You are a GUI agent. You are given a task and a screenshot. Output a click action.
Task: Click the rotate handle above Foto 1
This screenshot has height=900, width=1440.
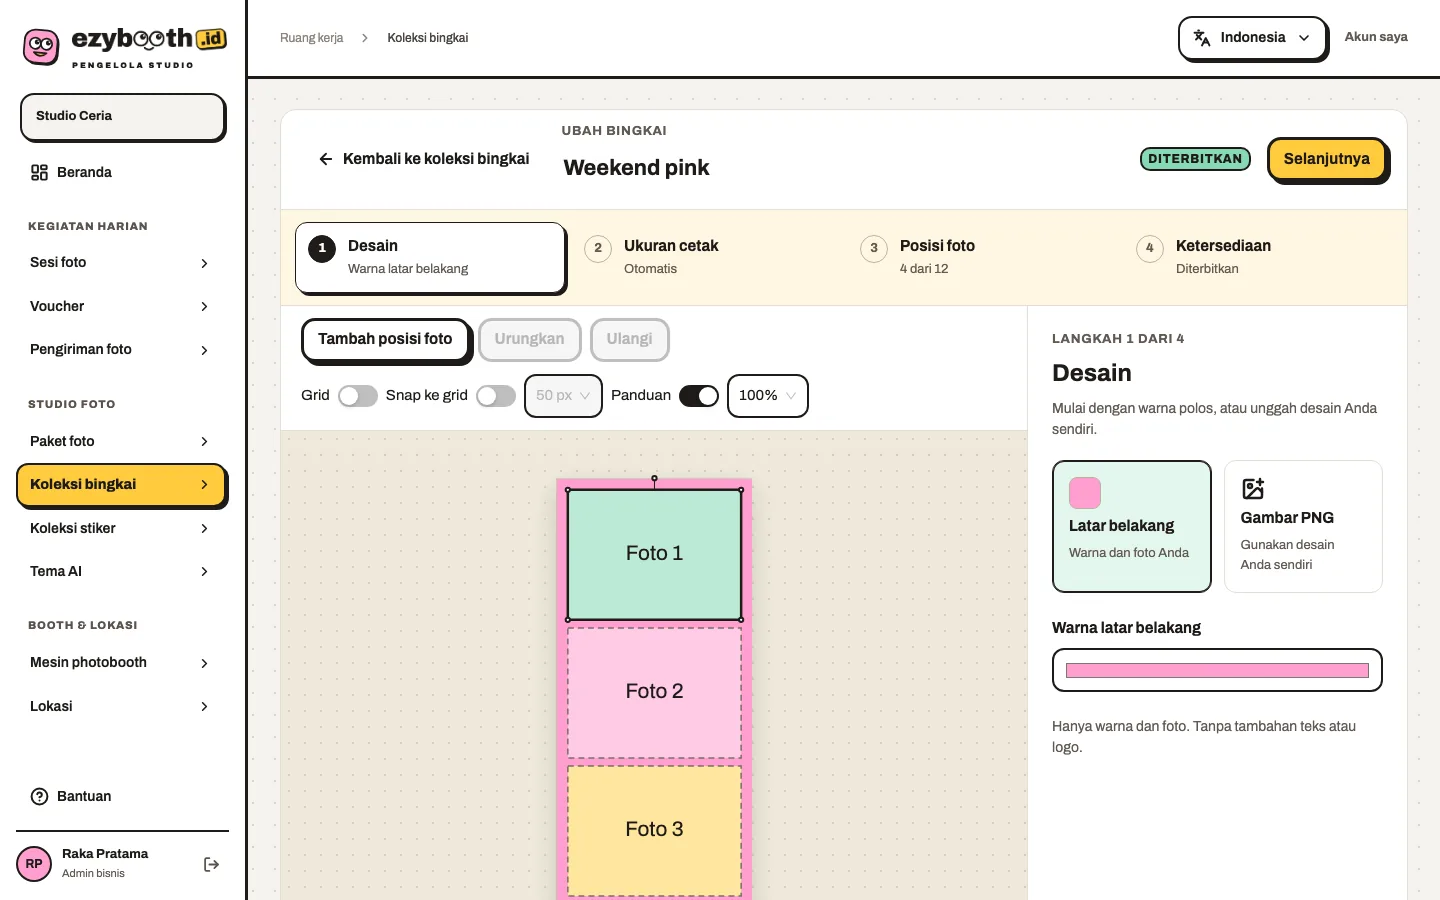tap(655, 479)
